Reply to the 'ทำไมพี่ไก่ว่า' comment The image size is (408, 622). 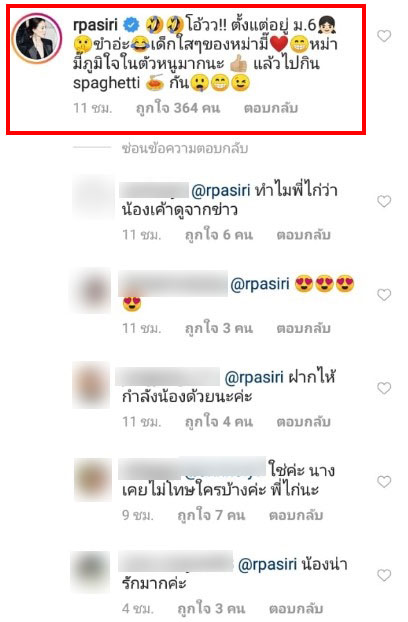(x=303, y=235)
